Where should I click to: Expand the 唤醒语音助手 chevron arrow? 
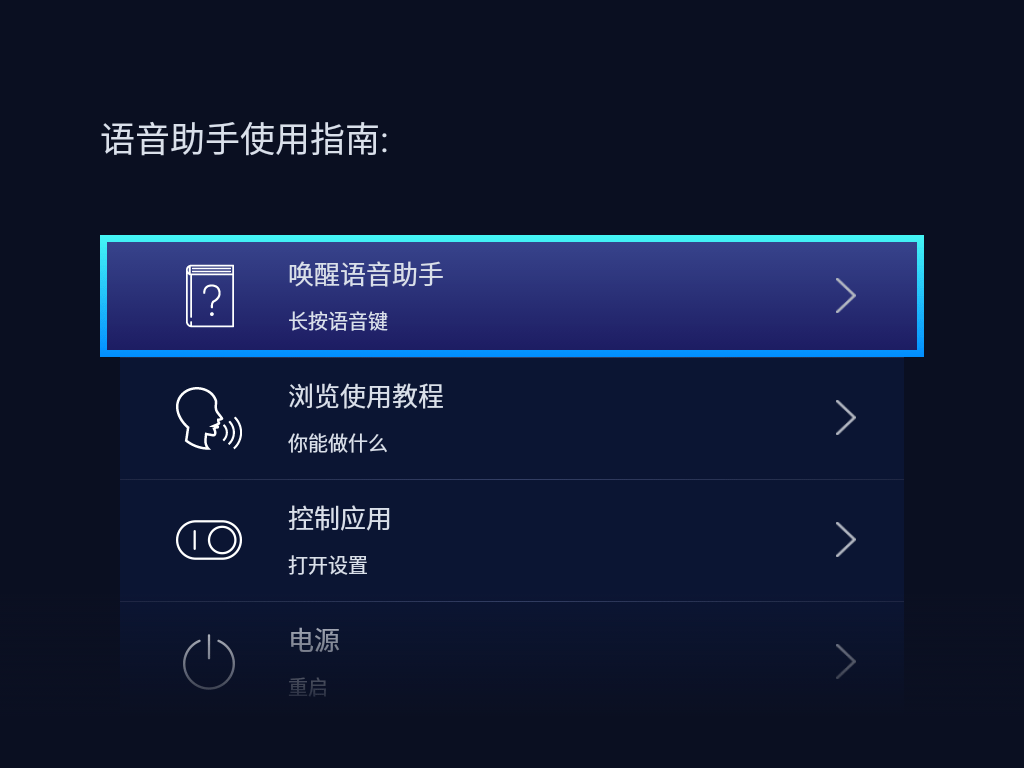coord(845,296)
